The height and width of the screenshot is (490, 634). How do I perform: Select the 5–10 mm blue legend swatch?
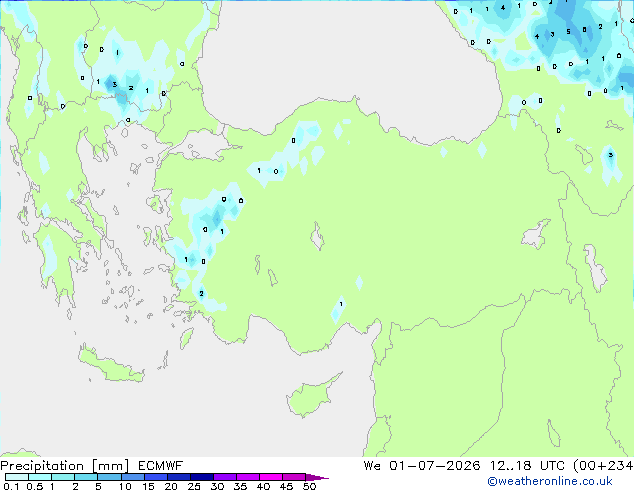coord(110,477)
